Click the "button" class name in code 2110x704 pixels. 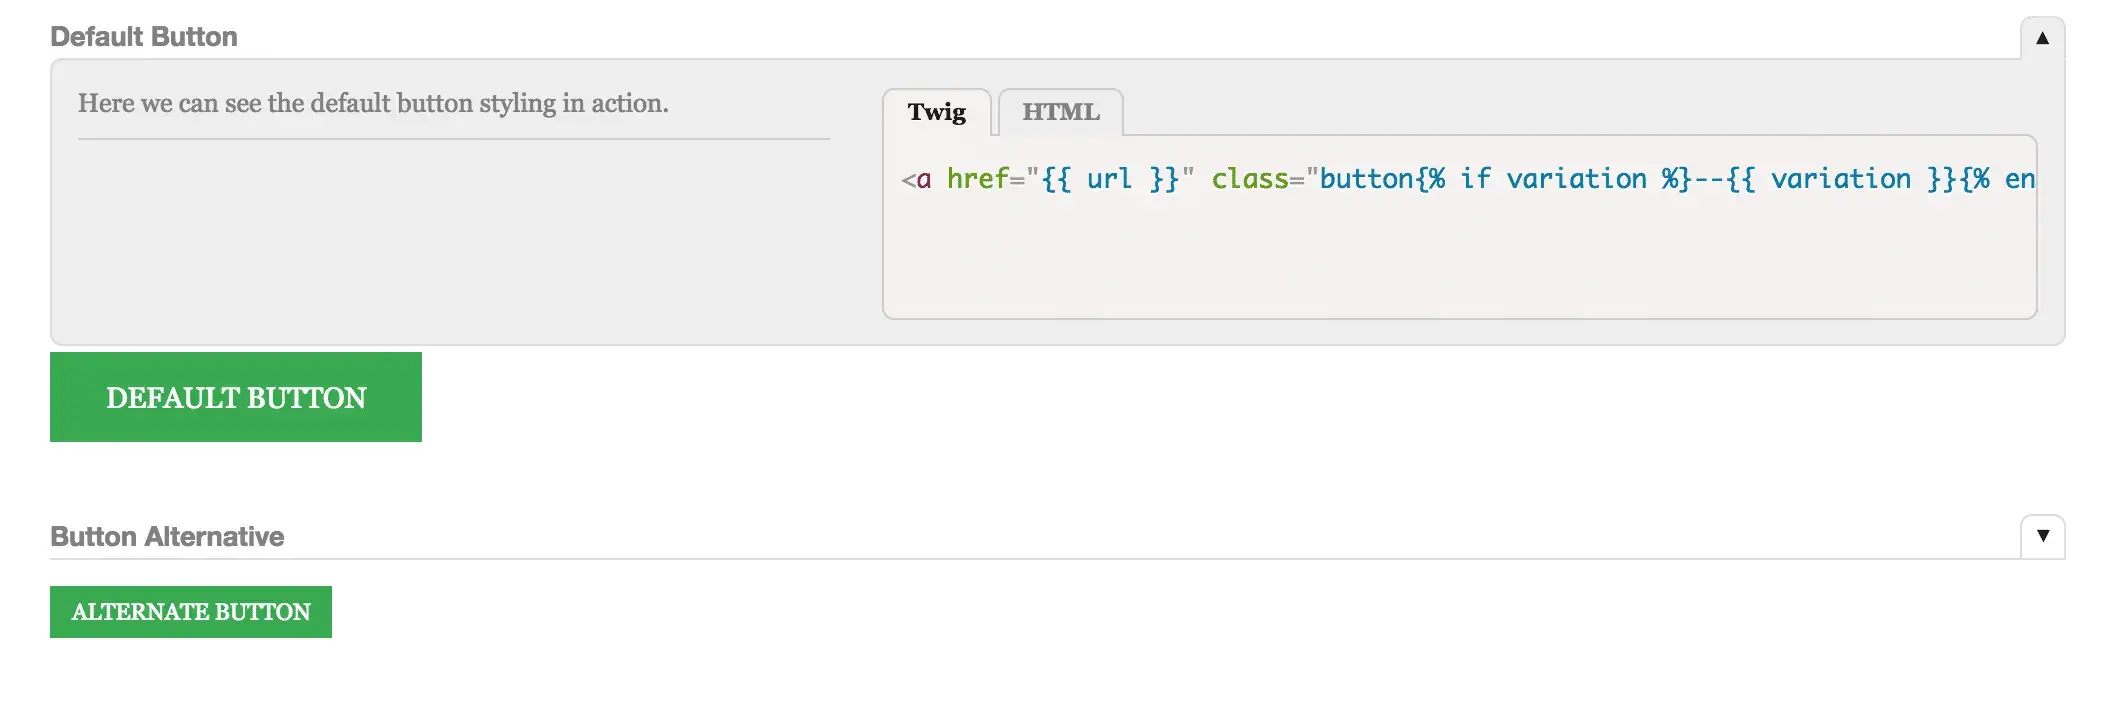coord(1367,179)
